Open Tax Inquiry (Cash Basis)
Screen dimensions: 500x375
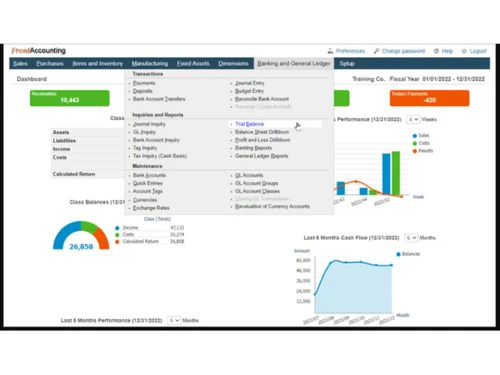click(160, 156)
